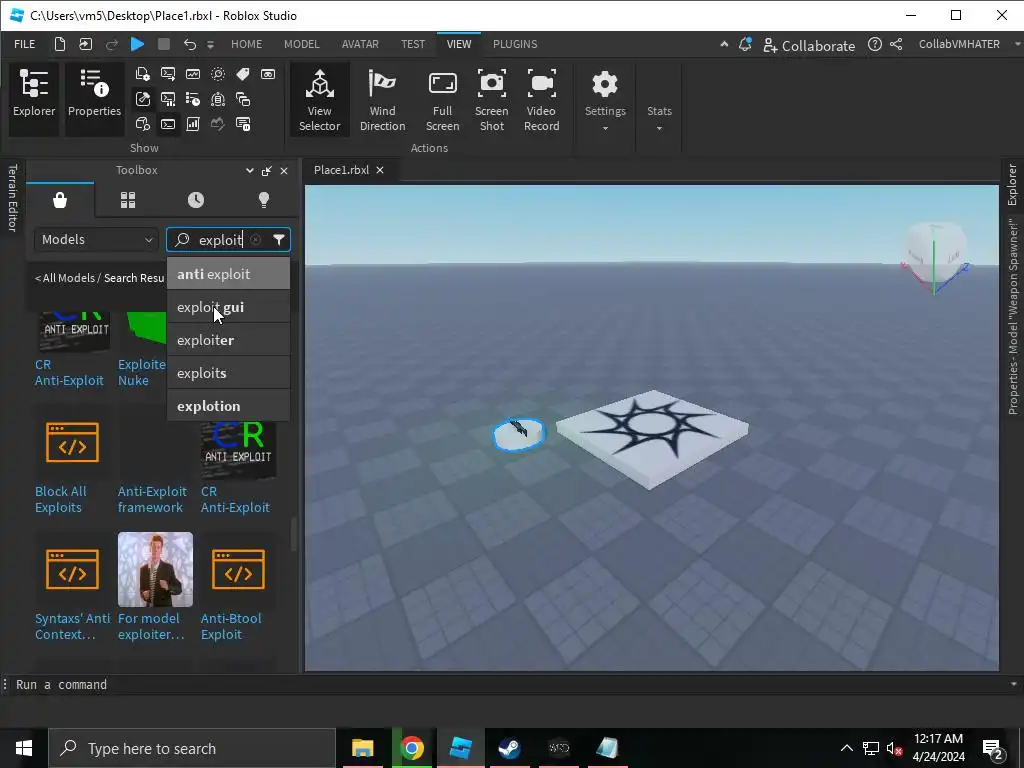Switch to the TEST tab
The height and width of the screenshot is (768, 1024).
pos(413,44)
